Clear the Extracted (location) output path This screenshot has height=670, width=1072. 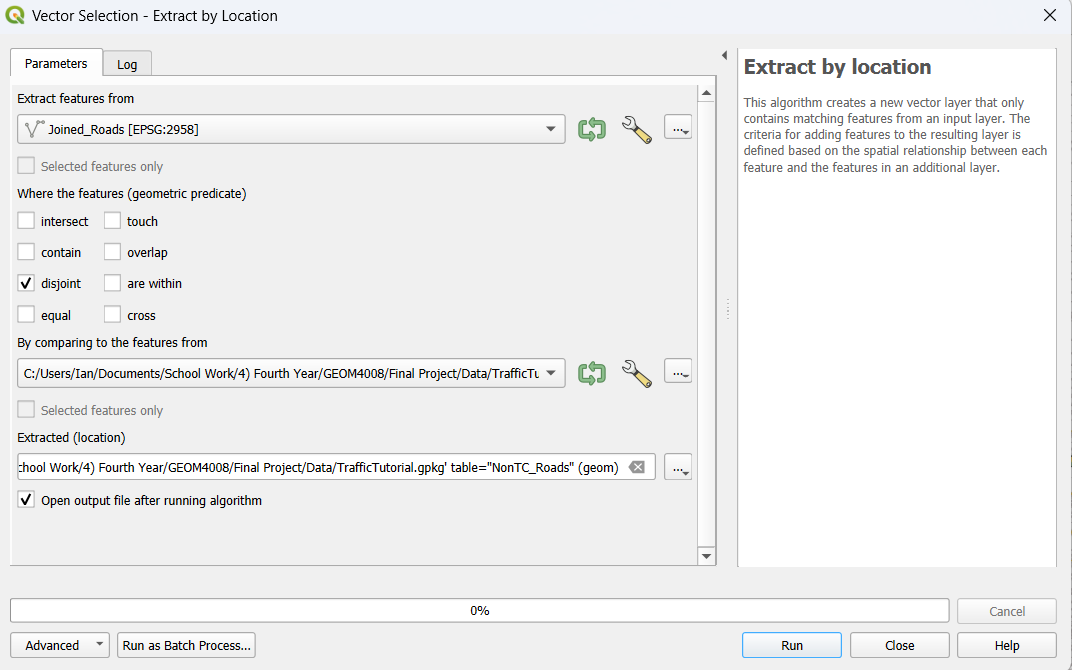pos(637,467)
